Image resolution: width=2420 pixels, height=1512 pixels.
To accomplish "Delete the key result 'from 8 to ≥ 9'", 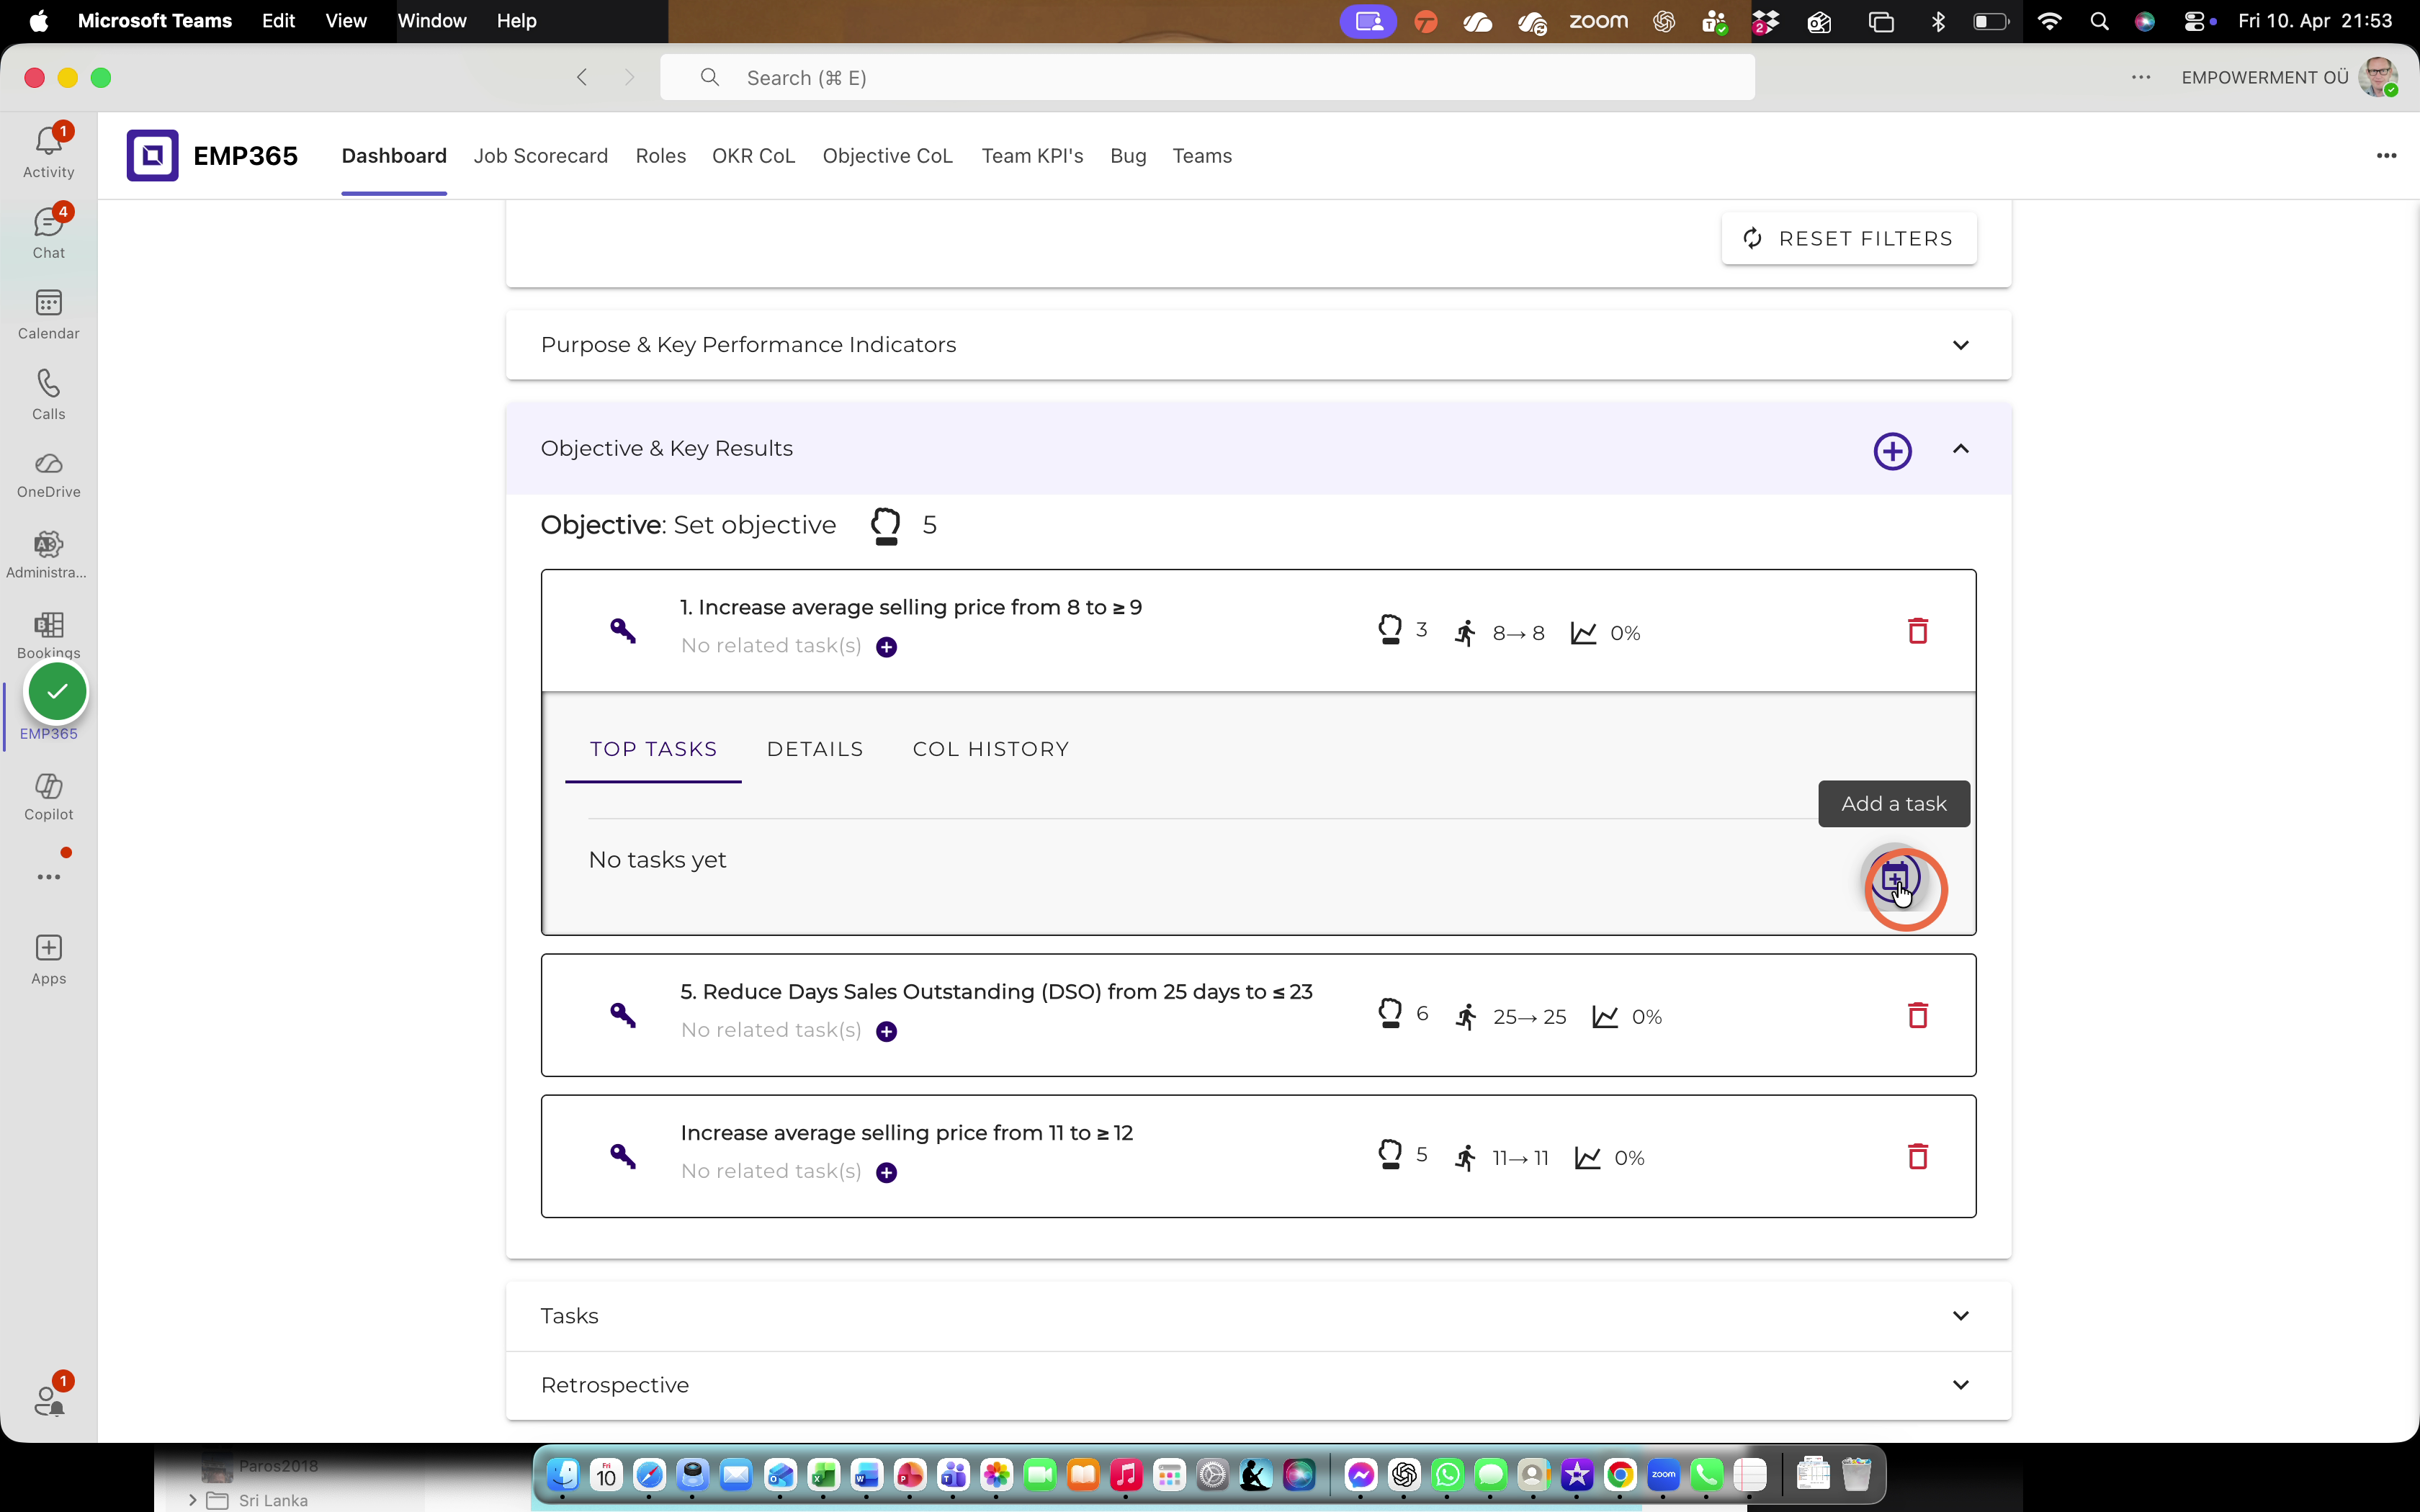I will click(x=1917, y=631).
